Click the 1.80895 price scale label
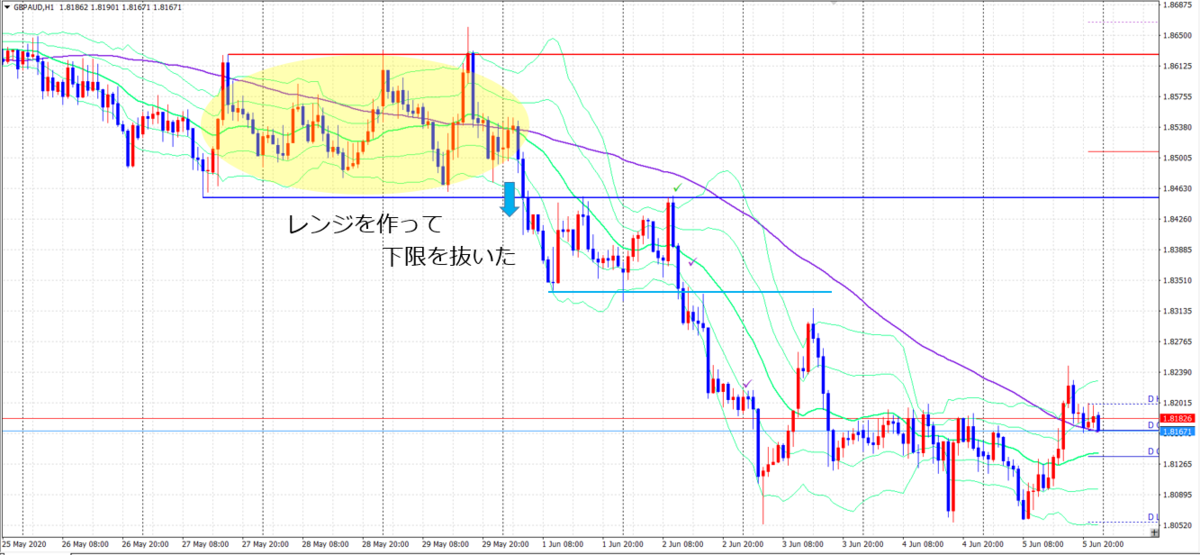This screenshot has width=1200, height=555. click(1180, 494)
